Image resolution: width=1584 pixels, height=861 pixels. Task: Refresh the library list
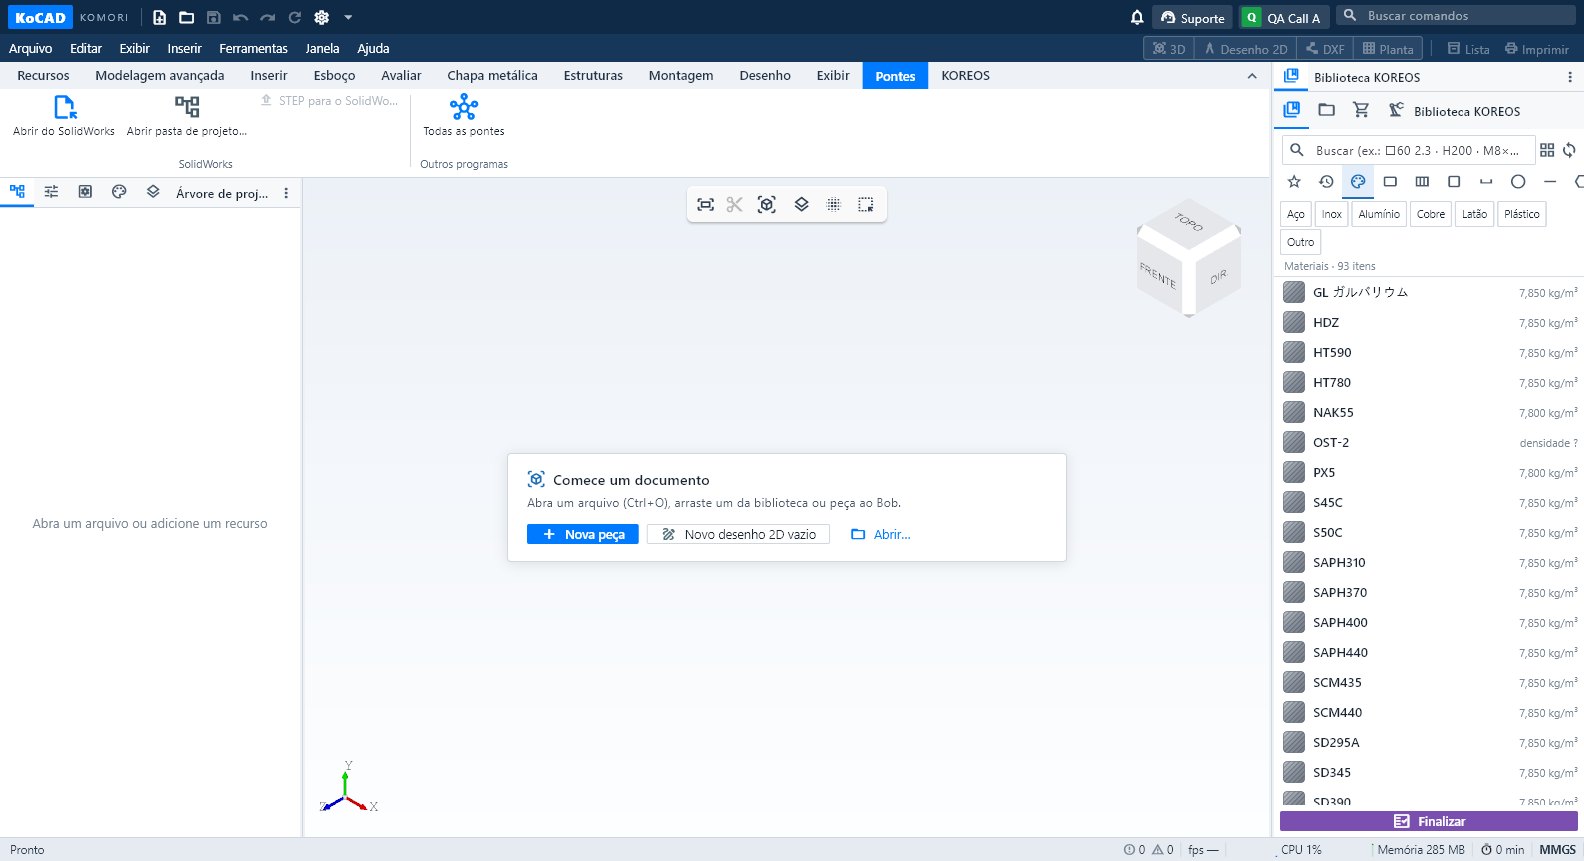click(1570, 150)
